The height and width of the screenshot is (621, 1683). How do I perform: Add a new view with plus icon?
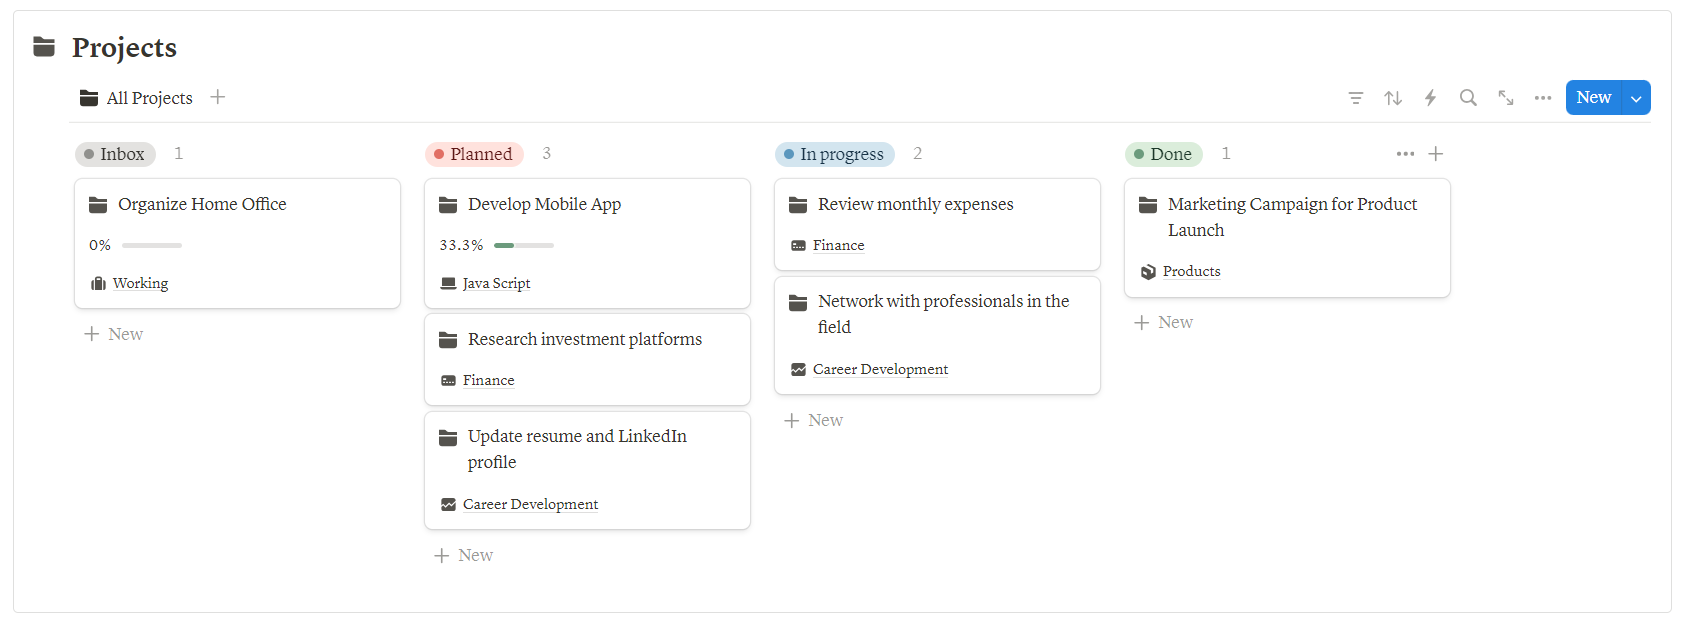(x=218, y=97)
